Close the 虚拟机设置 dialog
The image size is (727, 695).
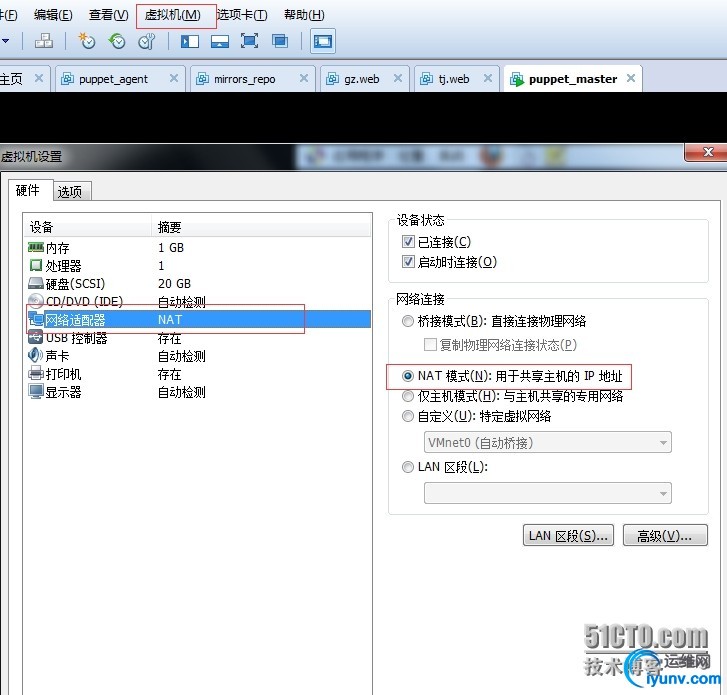tap(707, 153)
